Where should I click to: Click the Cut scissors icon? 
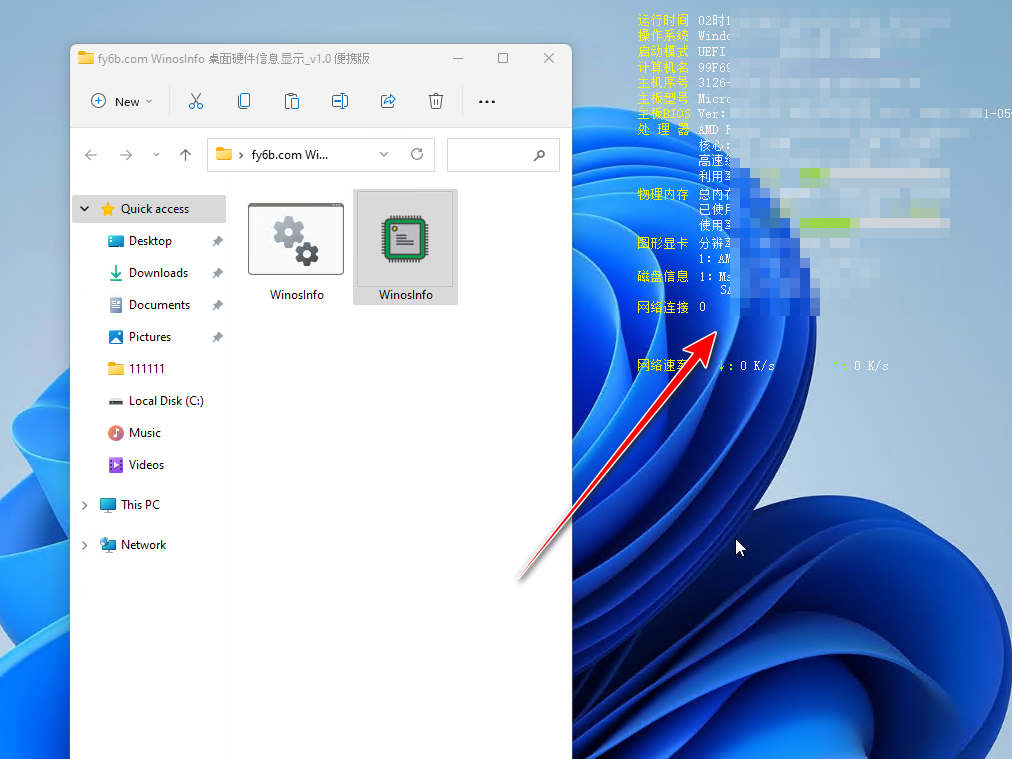coord(196,101)
